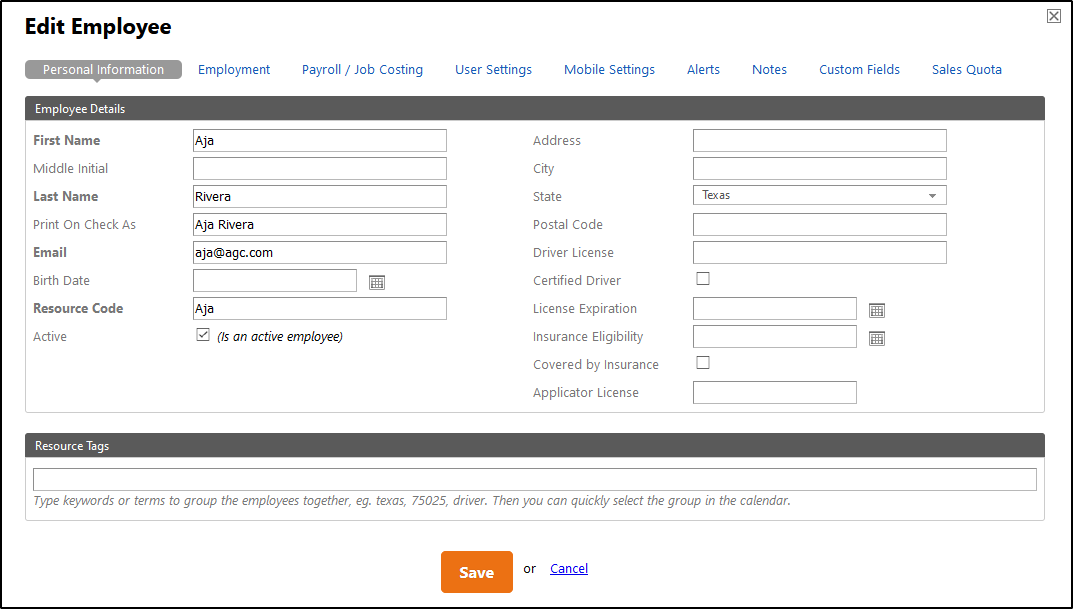
Task: Close the Edit Employee dialog
Action: pyautogui.click(x=1054, y=16)
